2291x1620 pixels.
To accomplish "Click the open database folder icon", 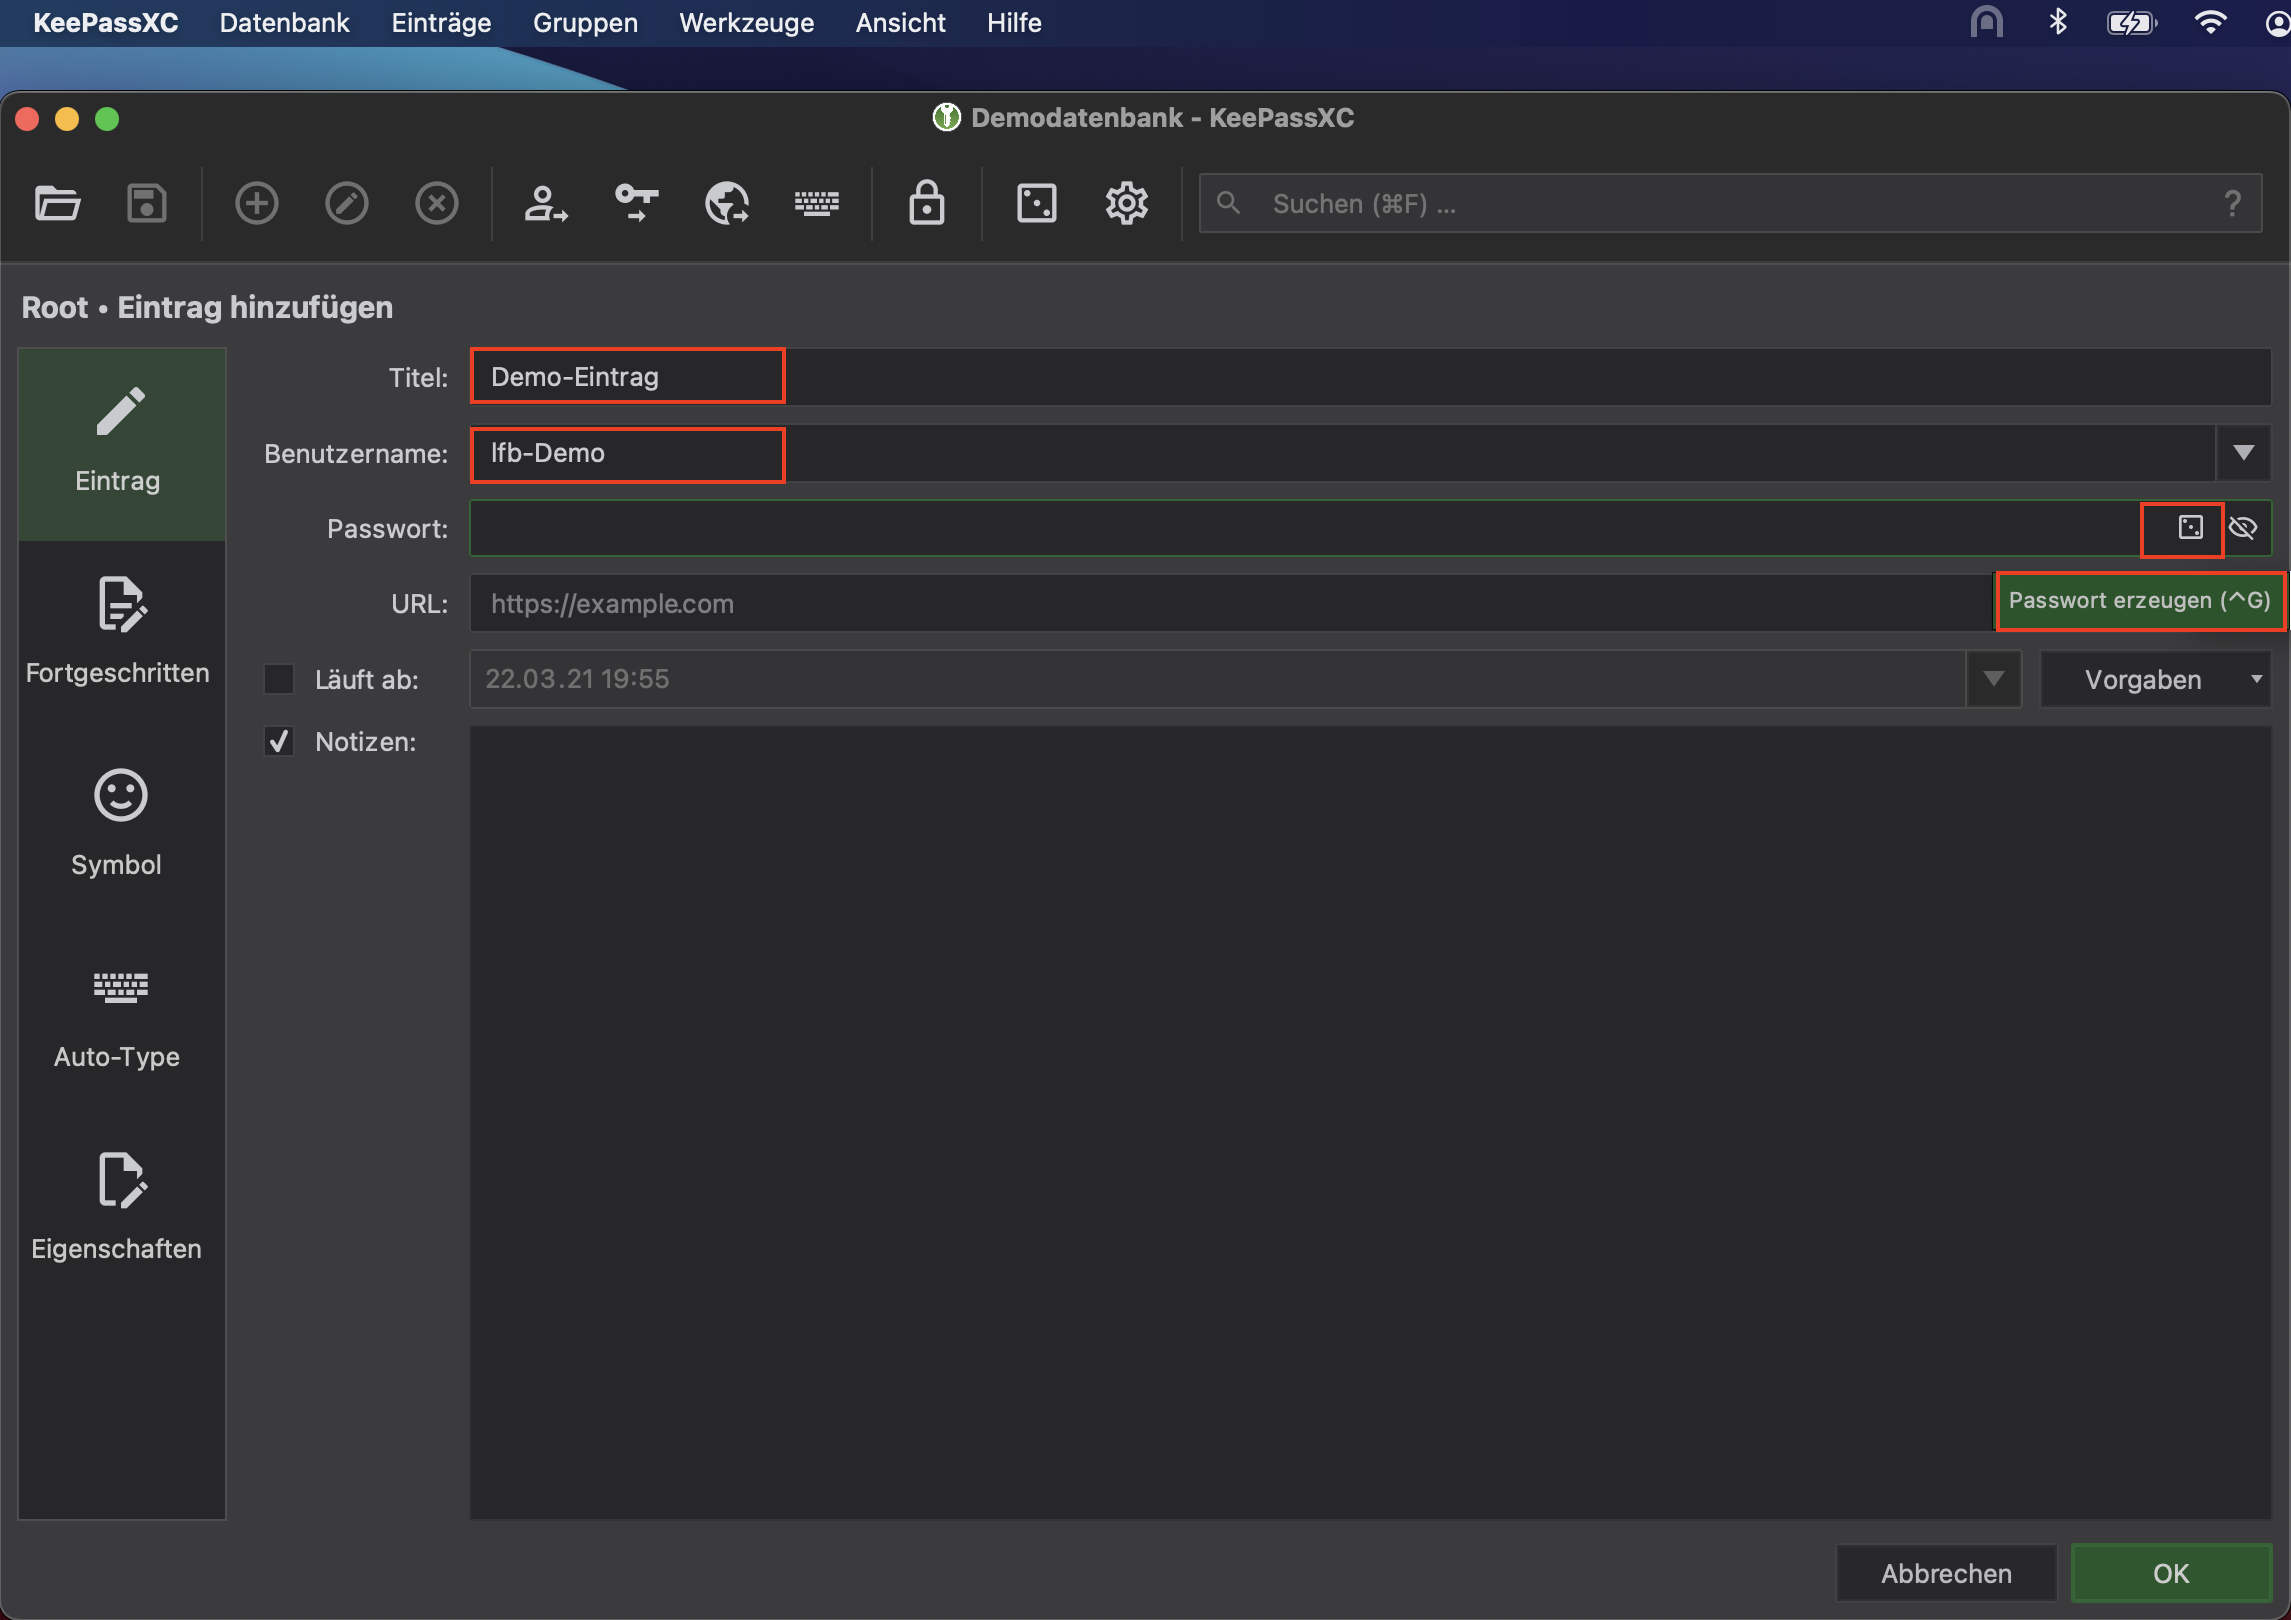I will click(58, 204).
